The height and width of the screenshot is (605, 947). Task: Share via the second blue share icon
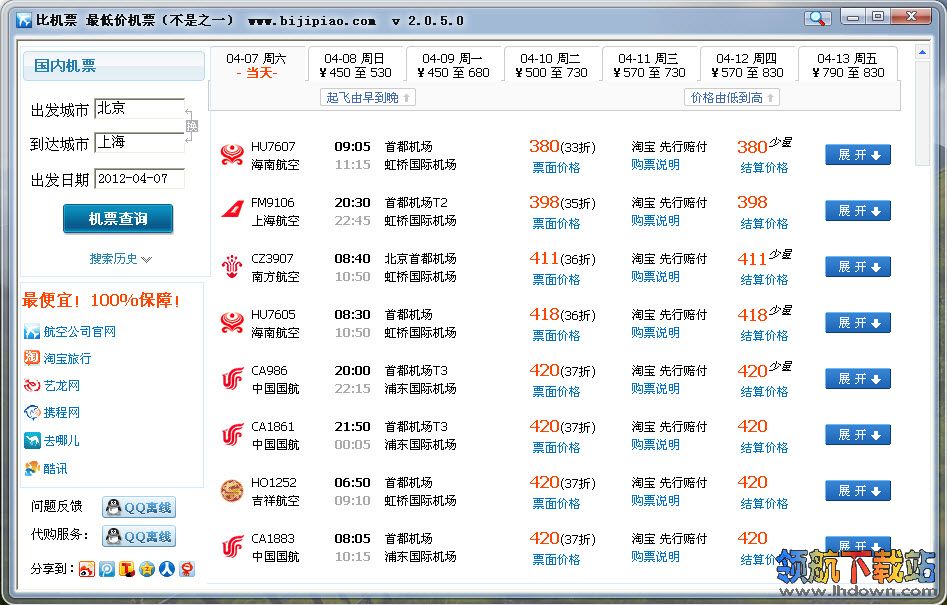pos(107,569)
